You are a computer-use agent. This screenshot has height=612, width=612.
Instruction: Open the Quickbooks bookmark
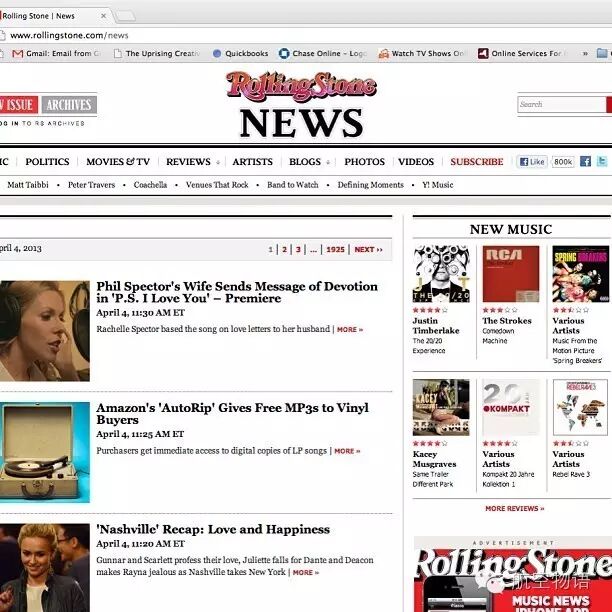click(240, 53)
